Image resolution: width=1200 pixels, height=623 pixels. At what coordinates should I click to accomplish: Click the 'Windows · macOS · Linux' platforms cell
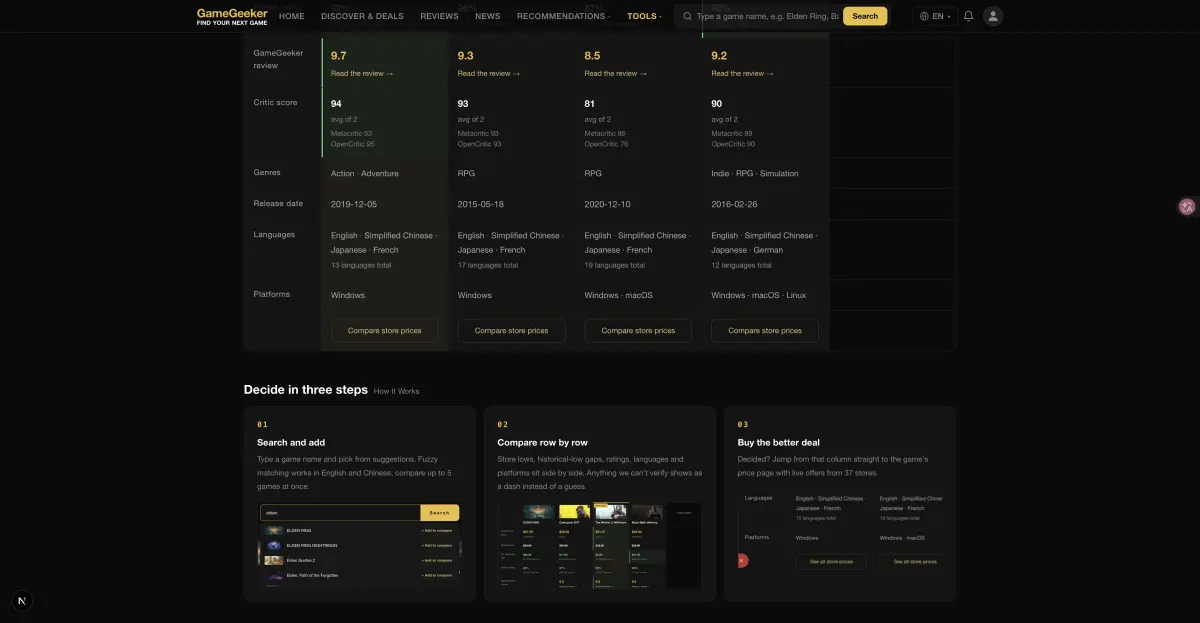[759, 295]
